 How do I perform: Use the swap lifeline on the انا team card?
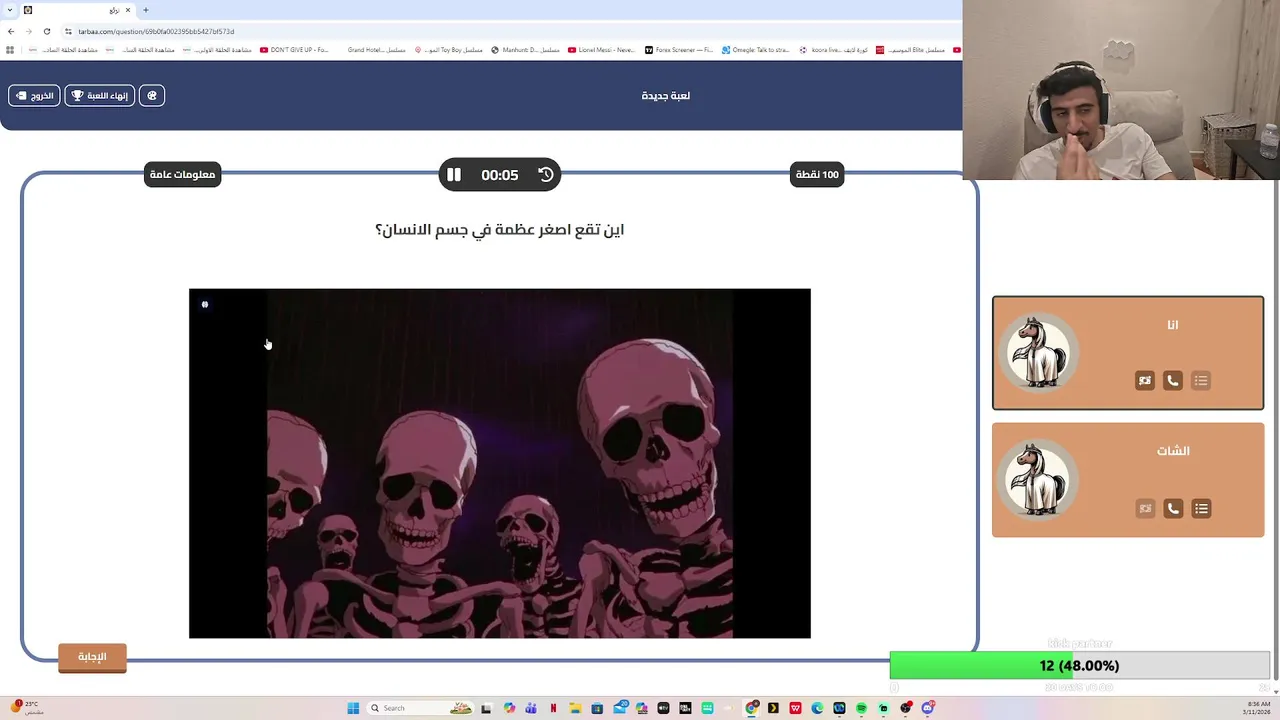pyautogui.click(x=1145, y=380)
